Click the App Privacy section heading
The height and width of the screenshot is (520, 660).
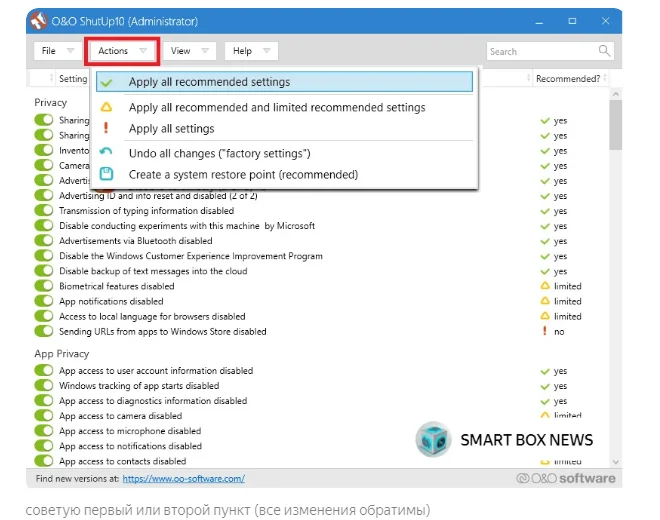(62, 354)
